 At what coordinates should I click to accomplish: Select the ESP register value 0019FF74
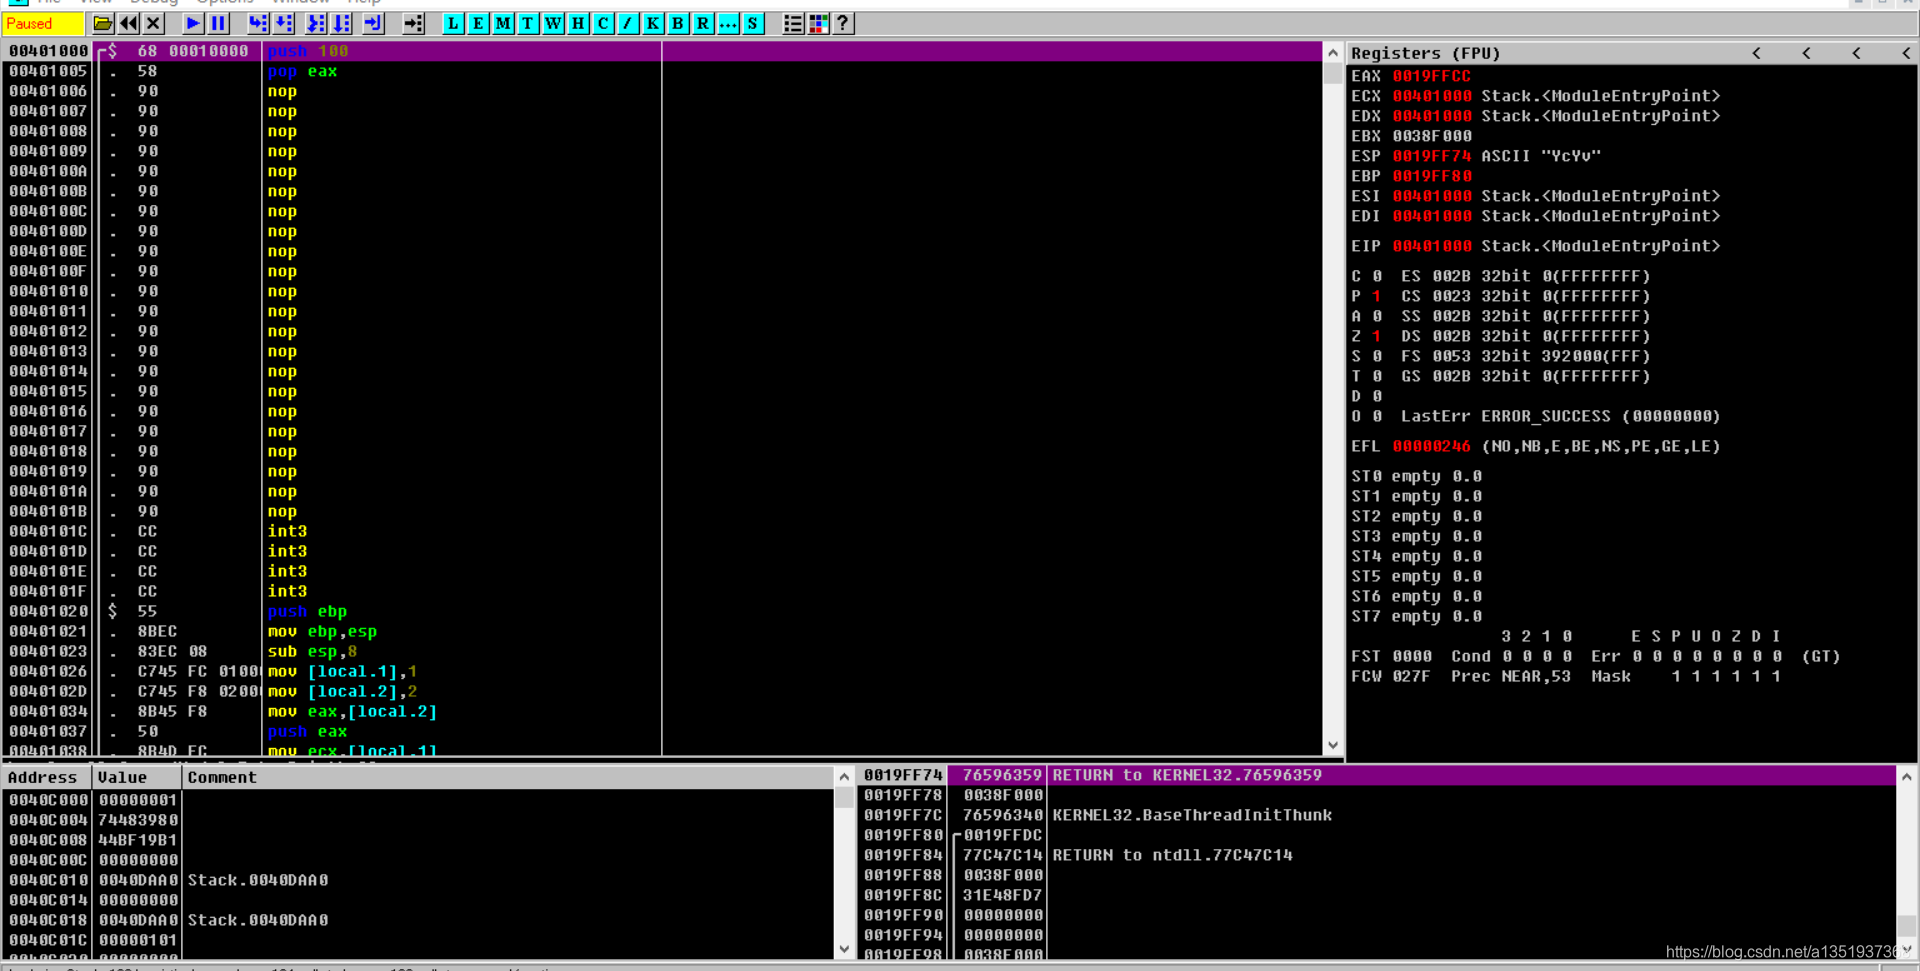1431,156
